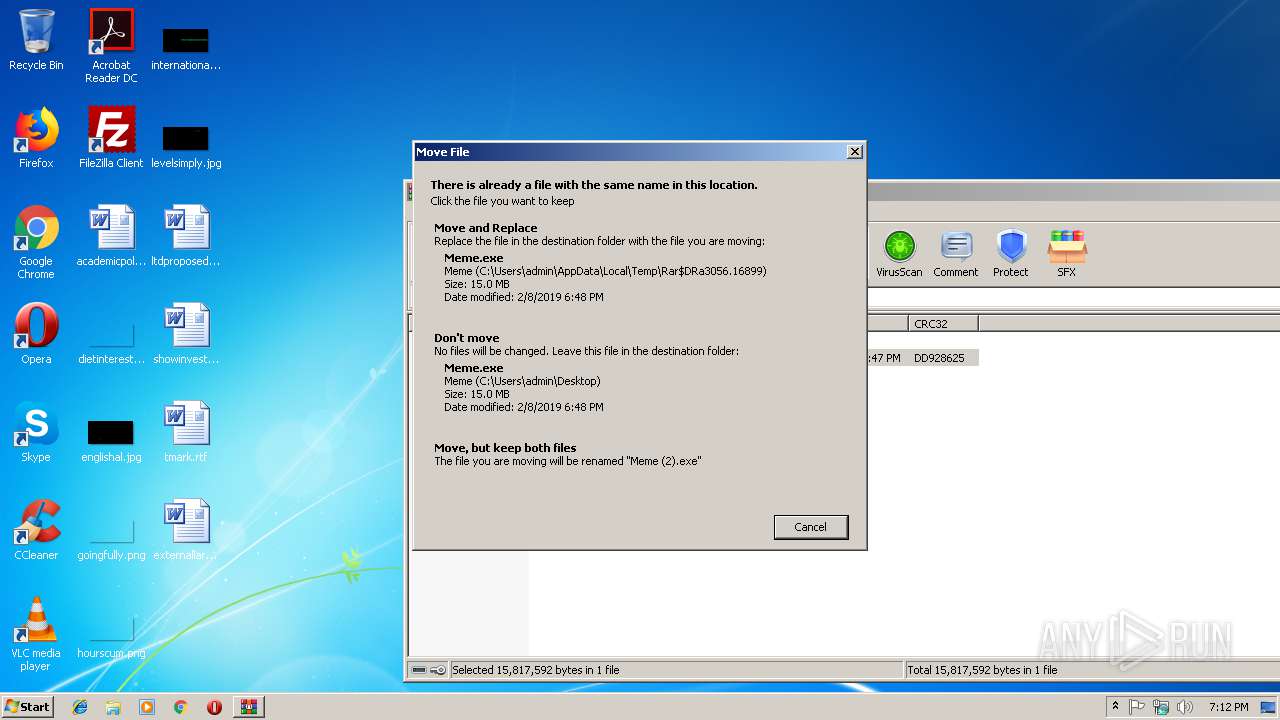Viewport: 1280px width, 720px height.
Task: Launch the SFX toolbar icon
Action: 1067,254
